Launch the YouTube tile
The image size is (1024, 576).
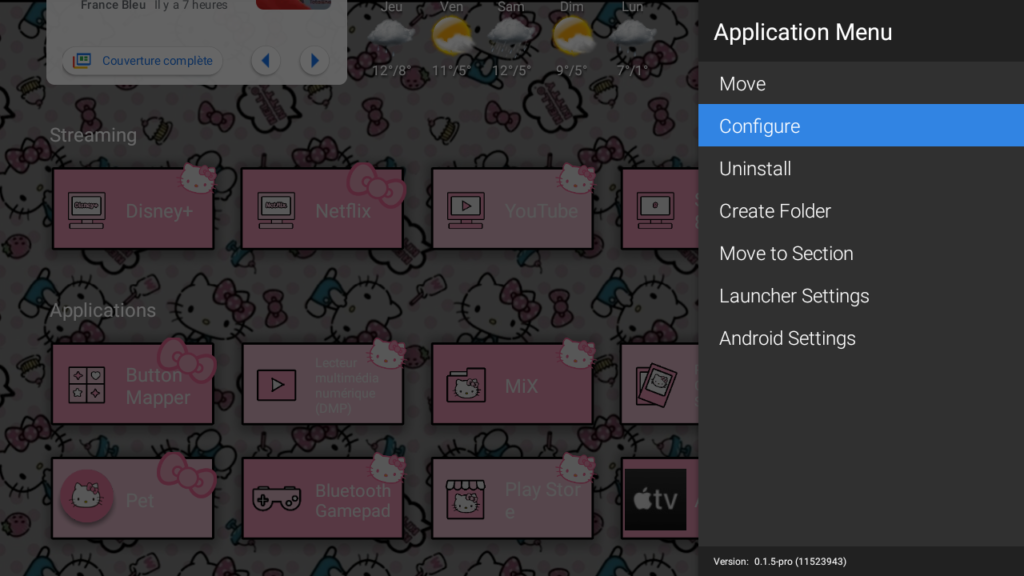coord(512,210)
